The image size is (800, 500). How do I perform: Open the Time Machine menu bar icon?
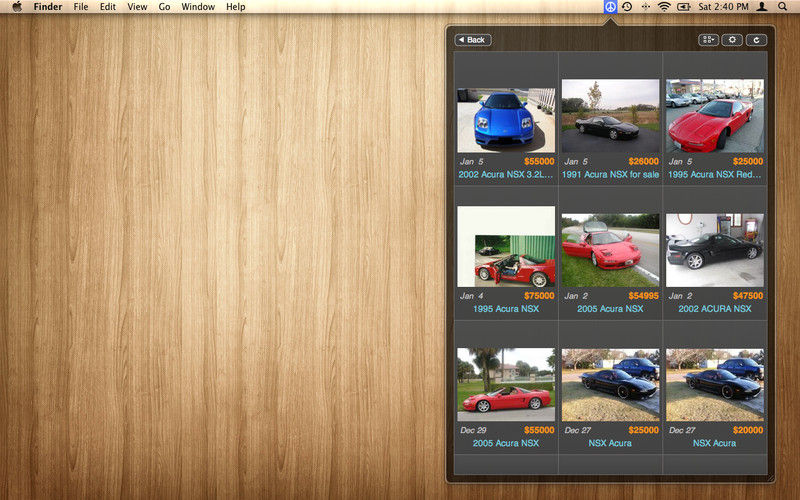(627, 7)
